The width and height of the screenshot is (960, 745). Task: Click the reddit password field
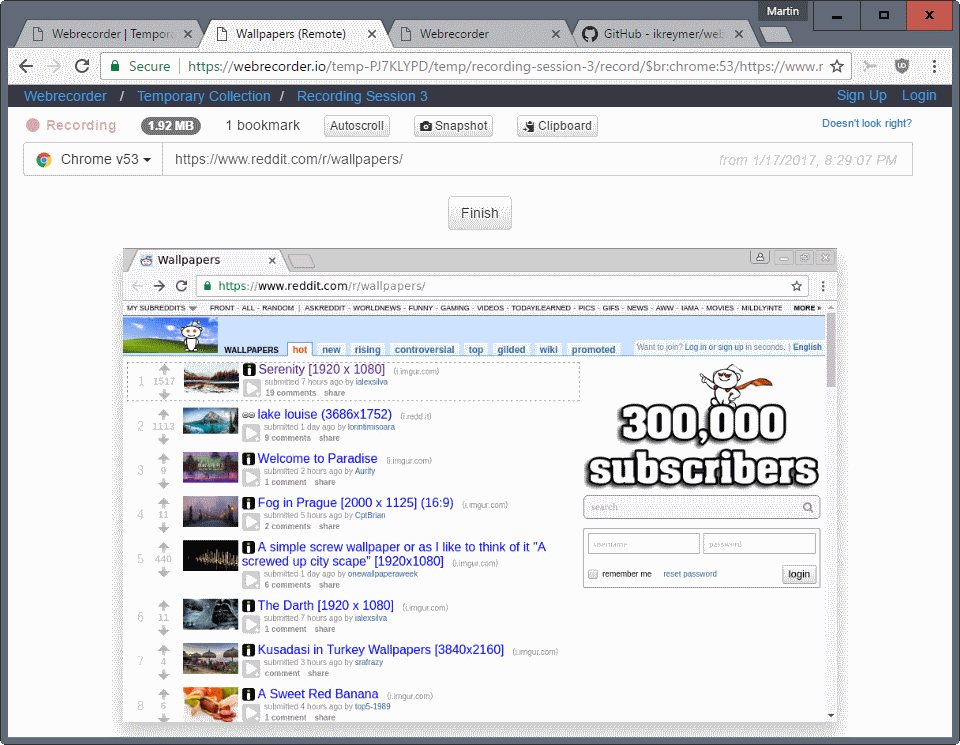pos(759,544)
